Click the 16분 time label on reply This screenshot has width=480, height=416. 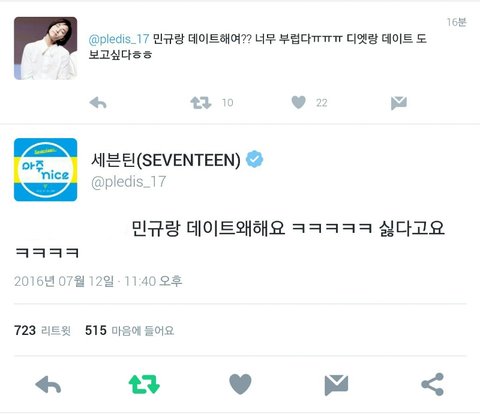pos(456,22)
